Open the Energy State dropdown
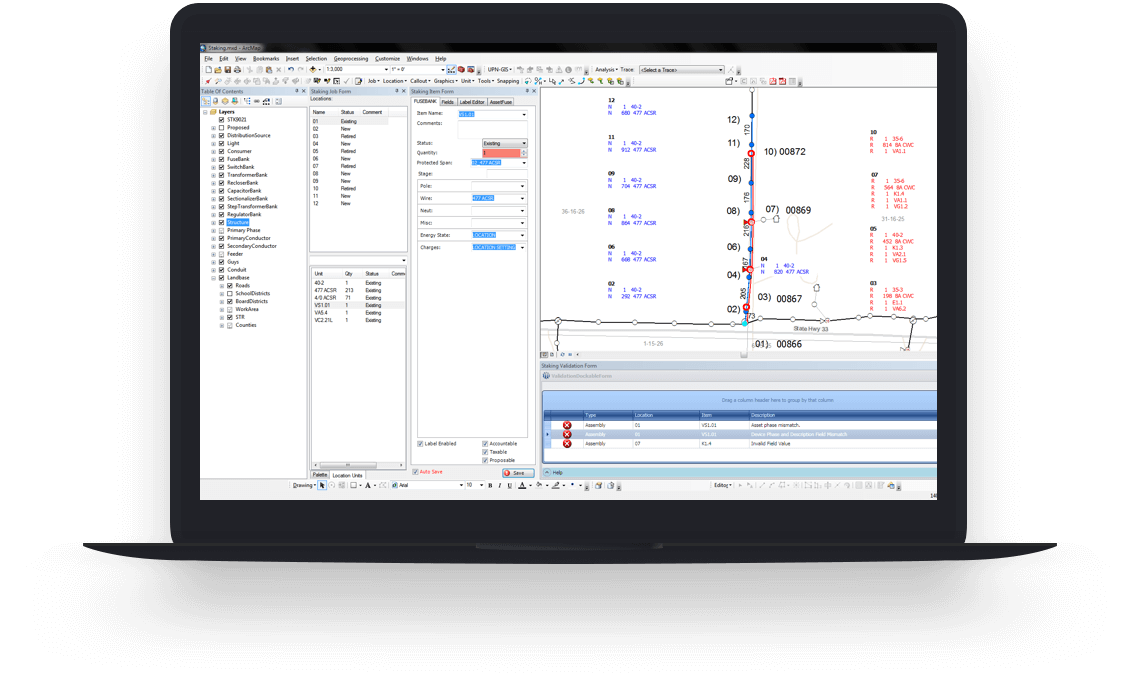 522,236
